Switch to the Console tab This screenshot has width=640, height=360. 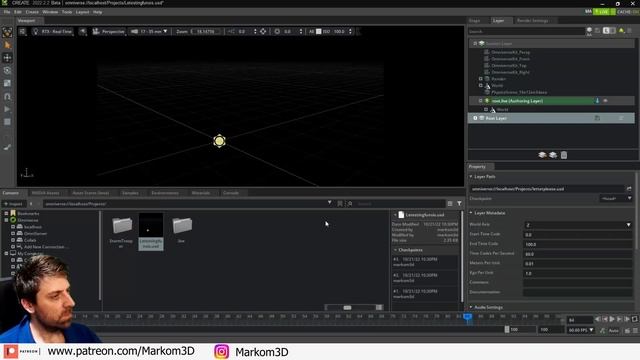231,193
